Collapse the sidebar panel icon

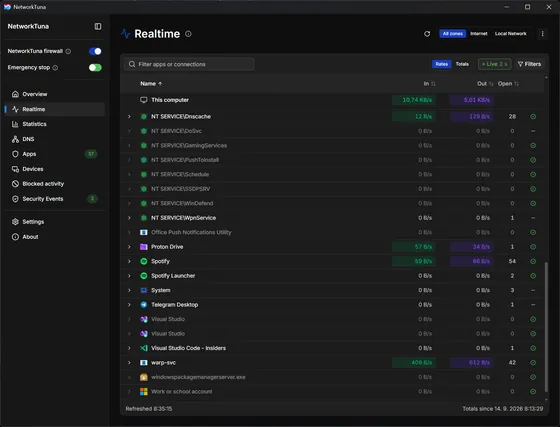tap(98, 26)
